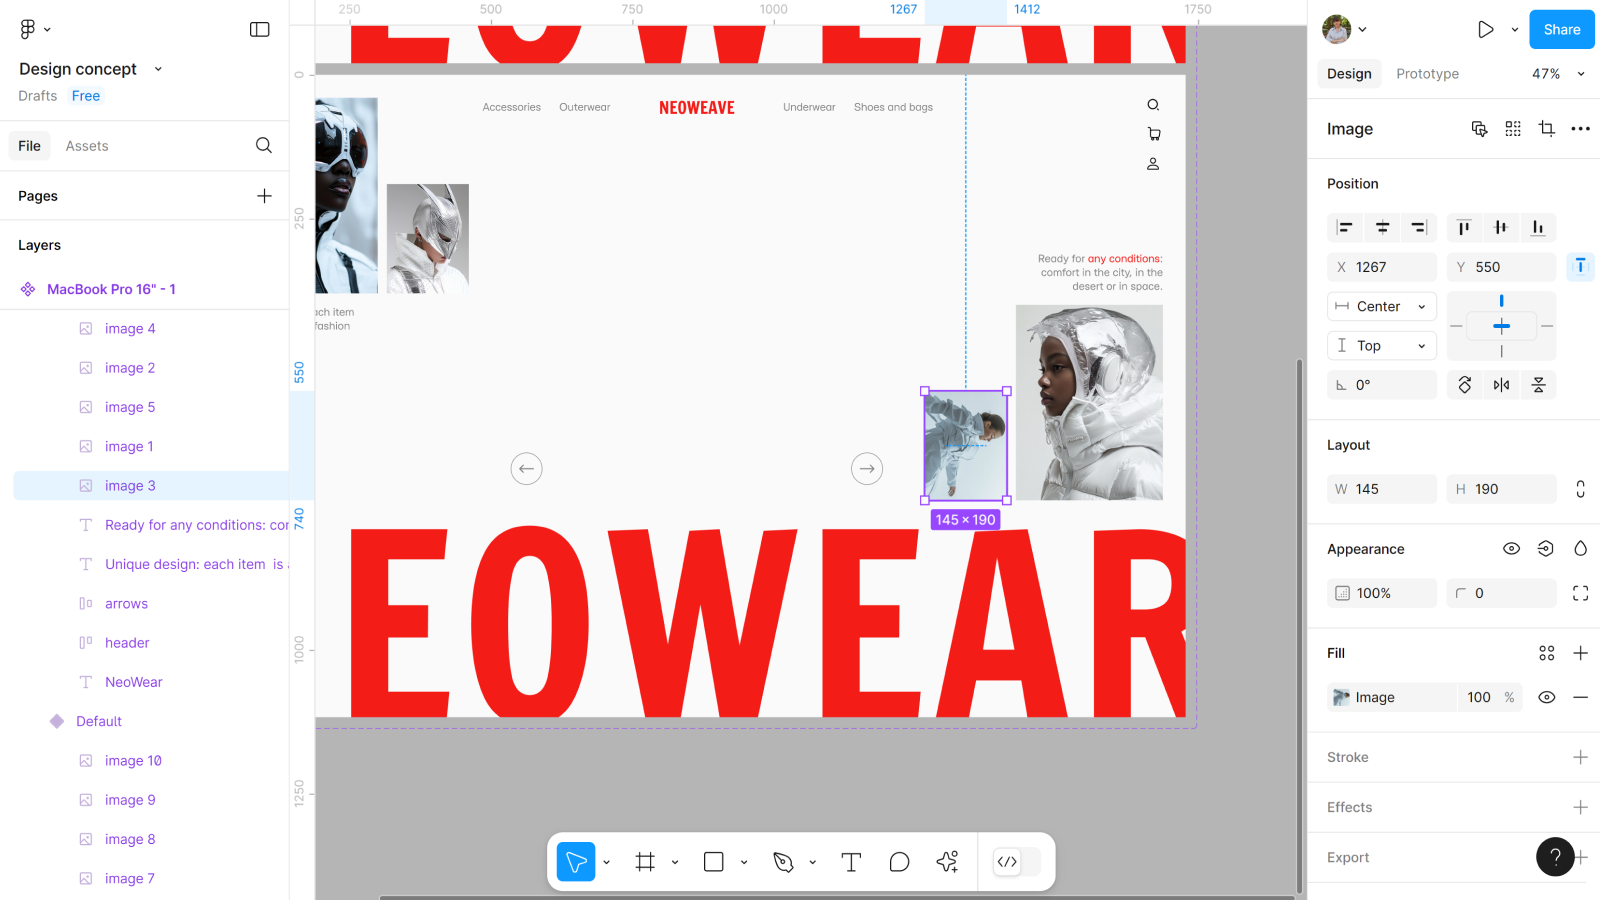Click the flip horizontal icon
Viewport: 1600px width, 900px height.
pos(1501,385)
